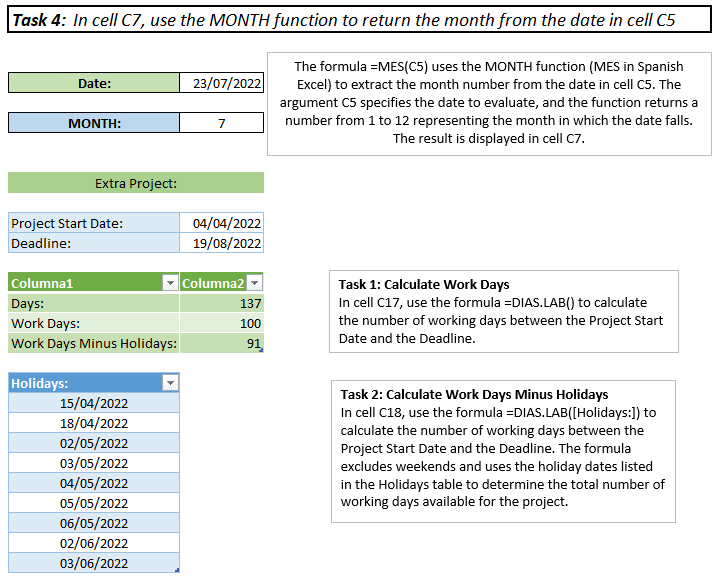Select holiday date 06/05/2022
720x583 pixels.
tap(94, 523)
